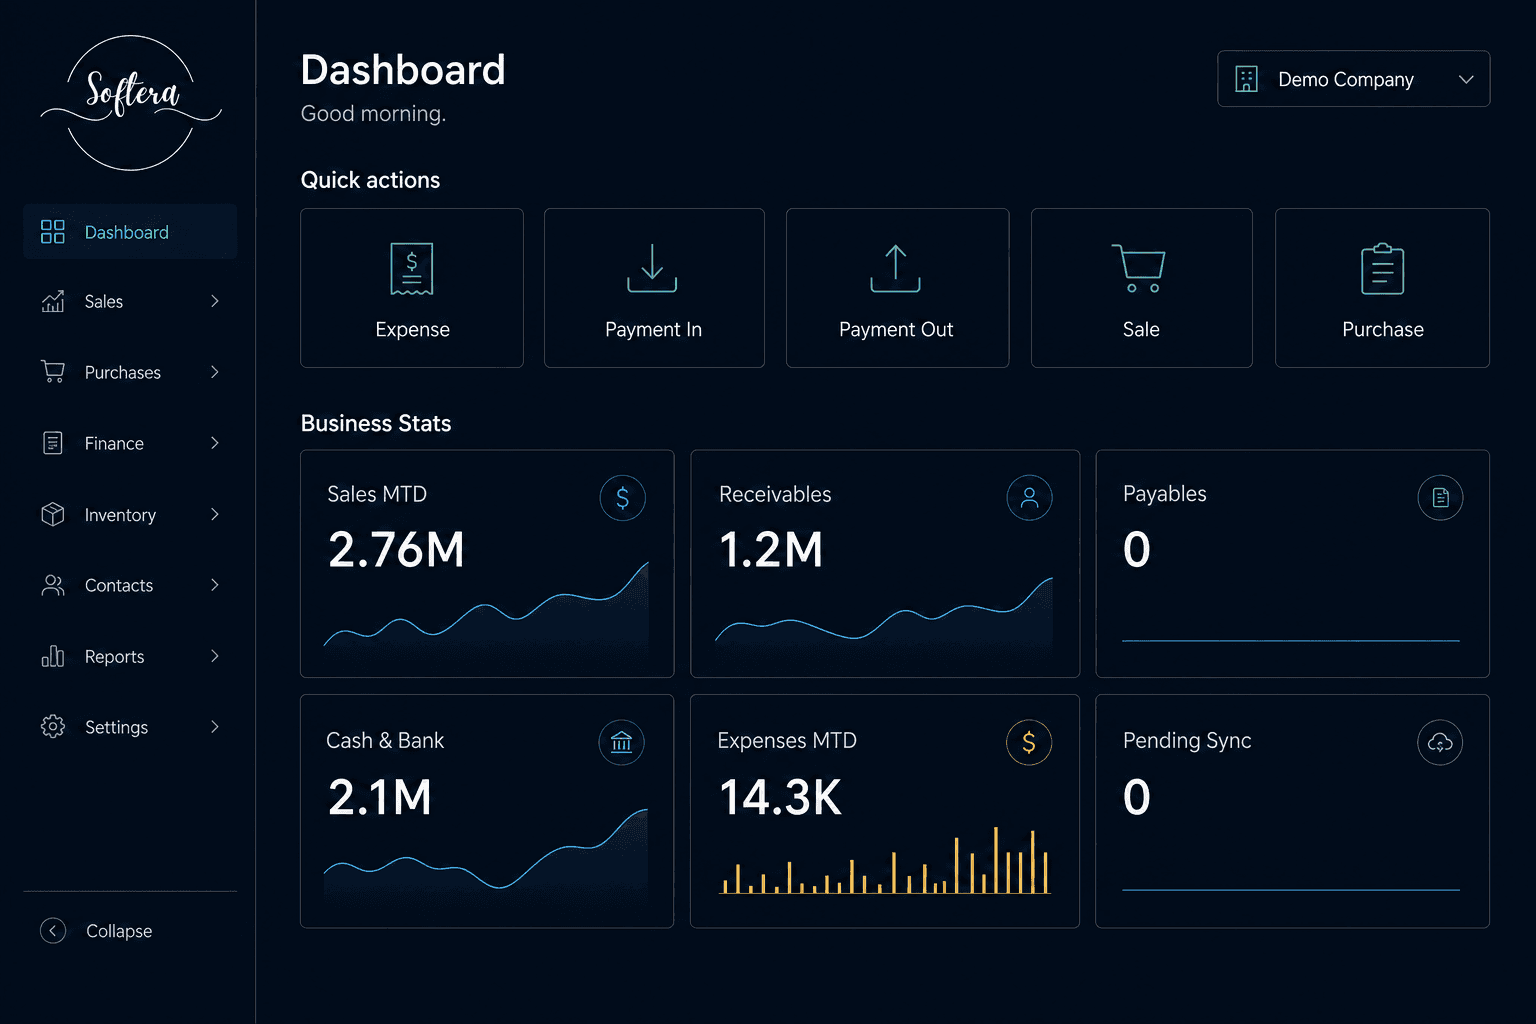This screenshot has width=1536, height=1024.
Task: Expand the Reports menu chevron
Action: pyautogui.click(x=214, y=656)
